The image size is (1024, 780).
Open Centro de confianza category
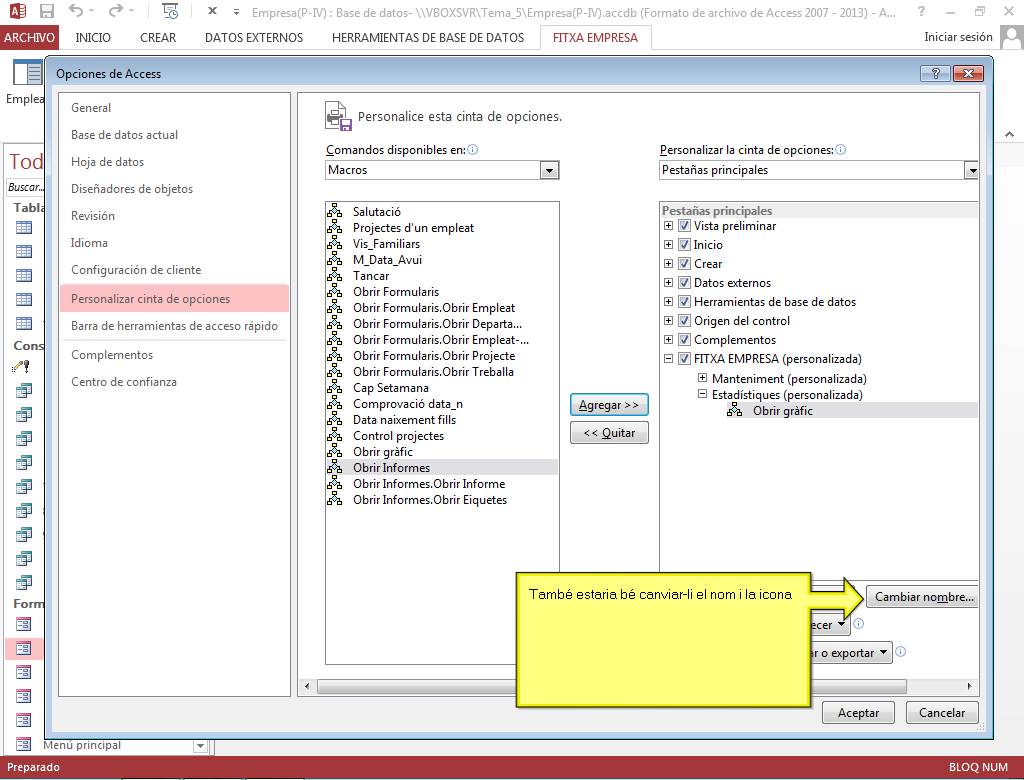(124, 382)
